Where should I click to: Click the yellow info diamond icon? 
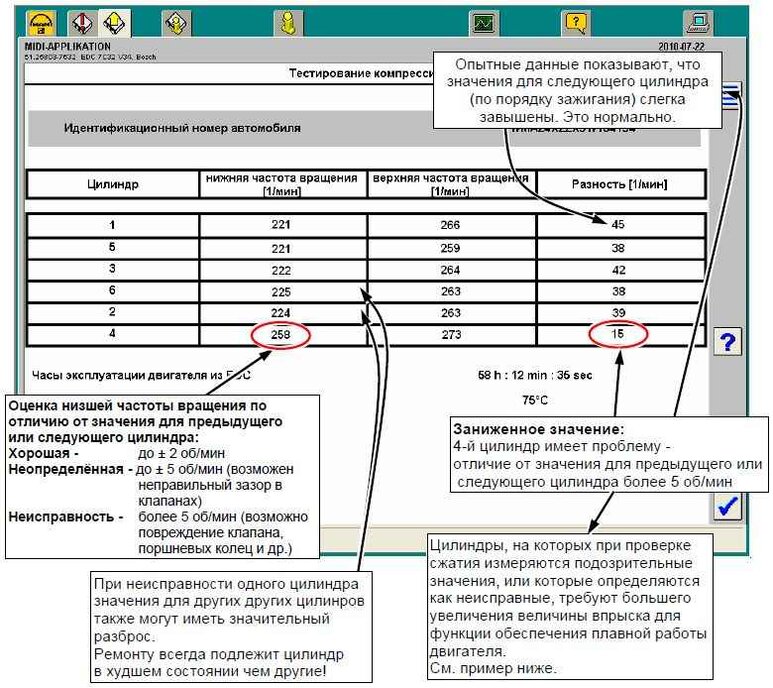coord(176,21)
